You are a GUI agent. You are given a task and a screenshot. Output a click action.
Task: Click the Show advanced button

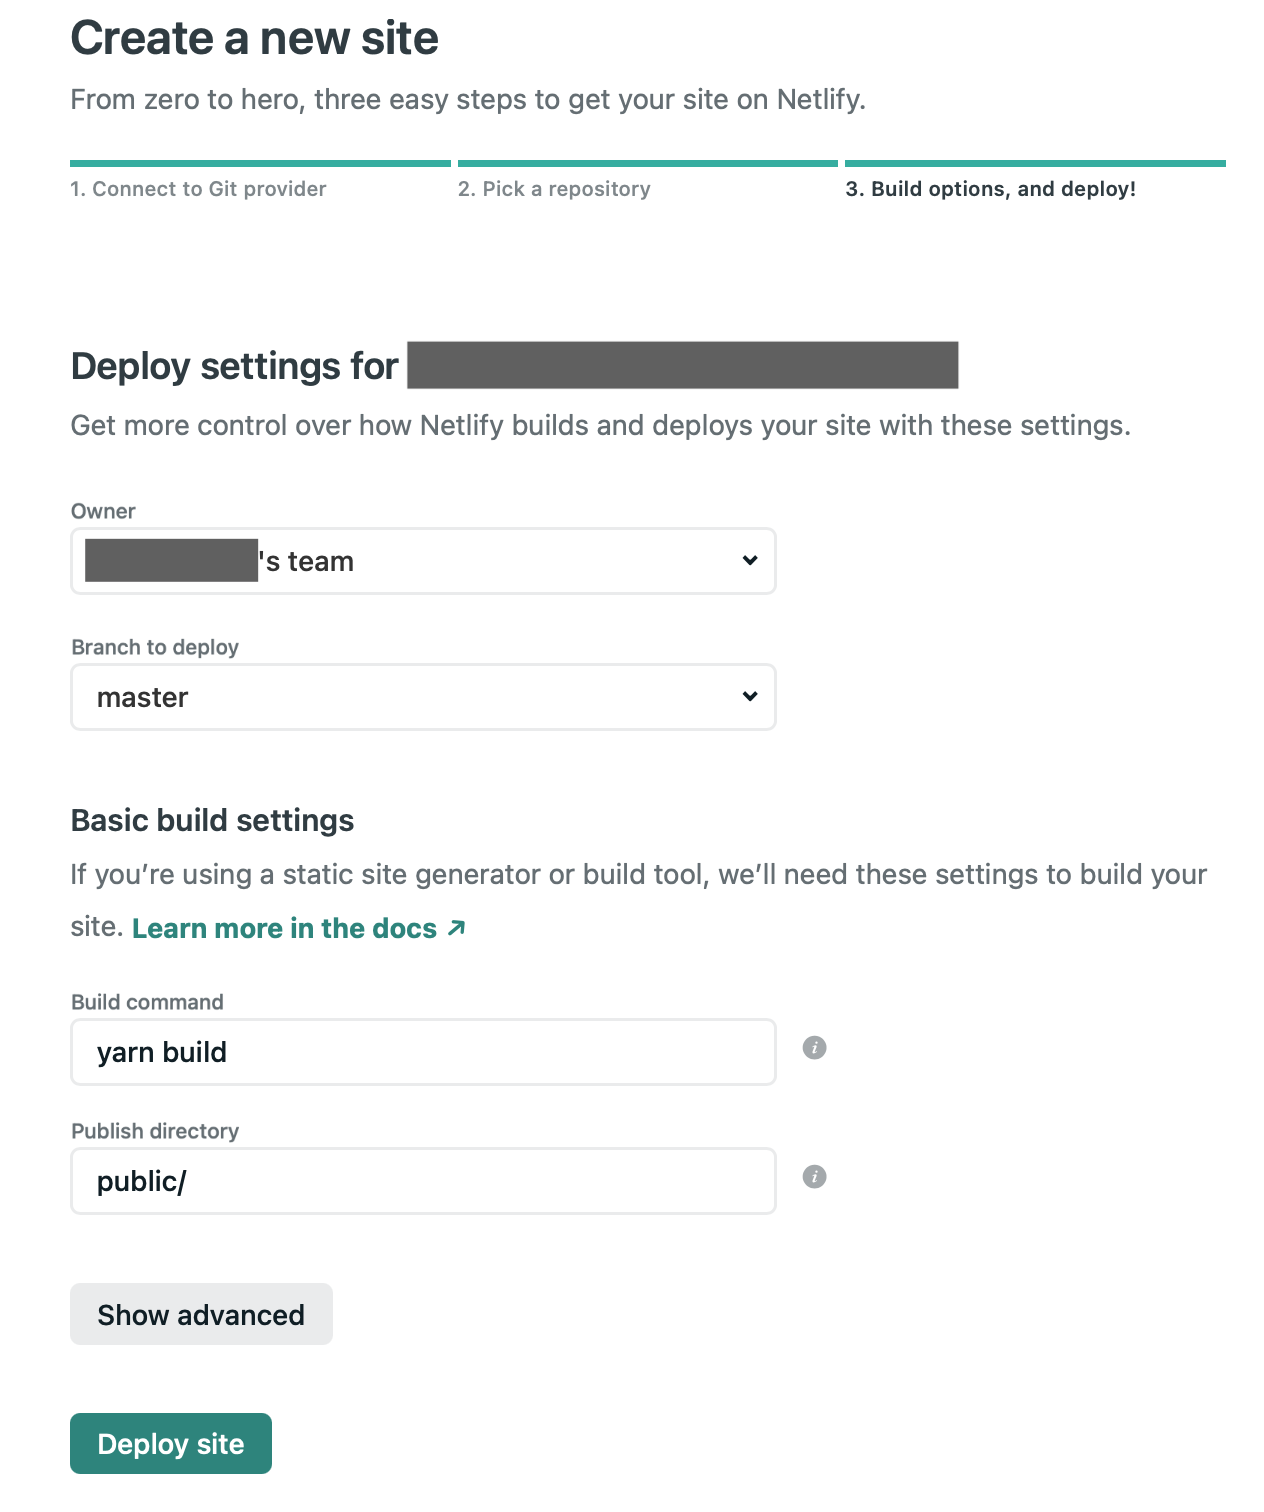pos(201,1314)
